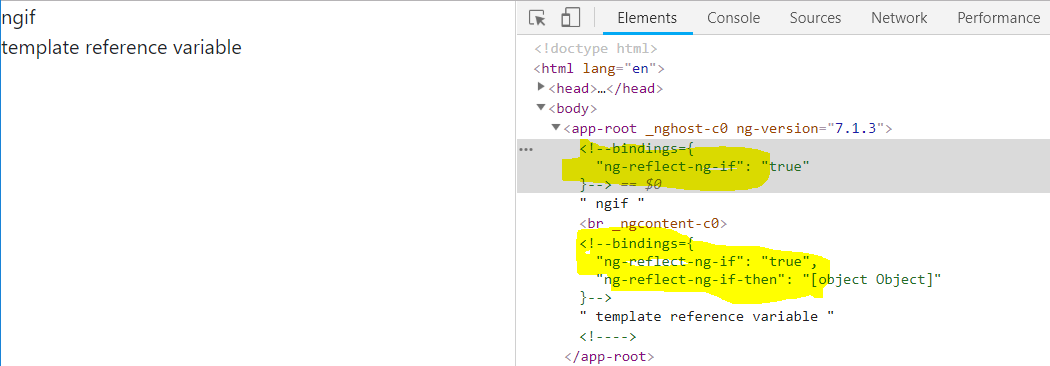Select the closing app-root tag
The width and height of the screenshot is (1050, 366).
click(609, 357)
